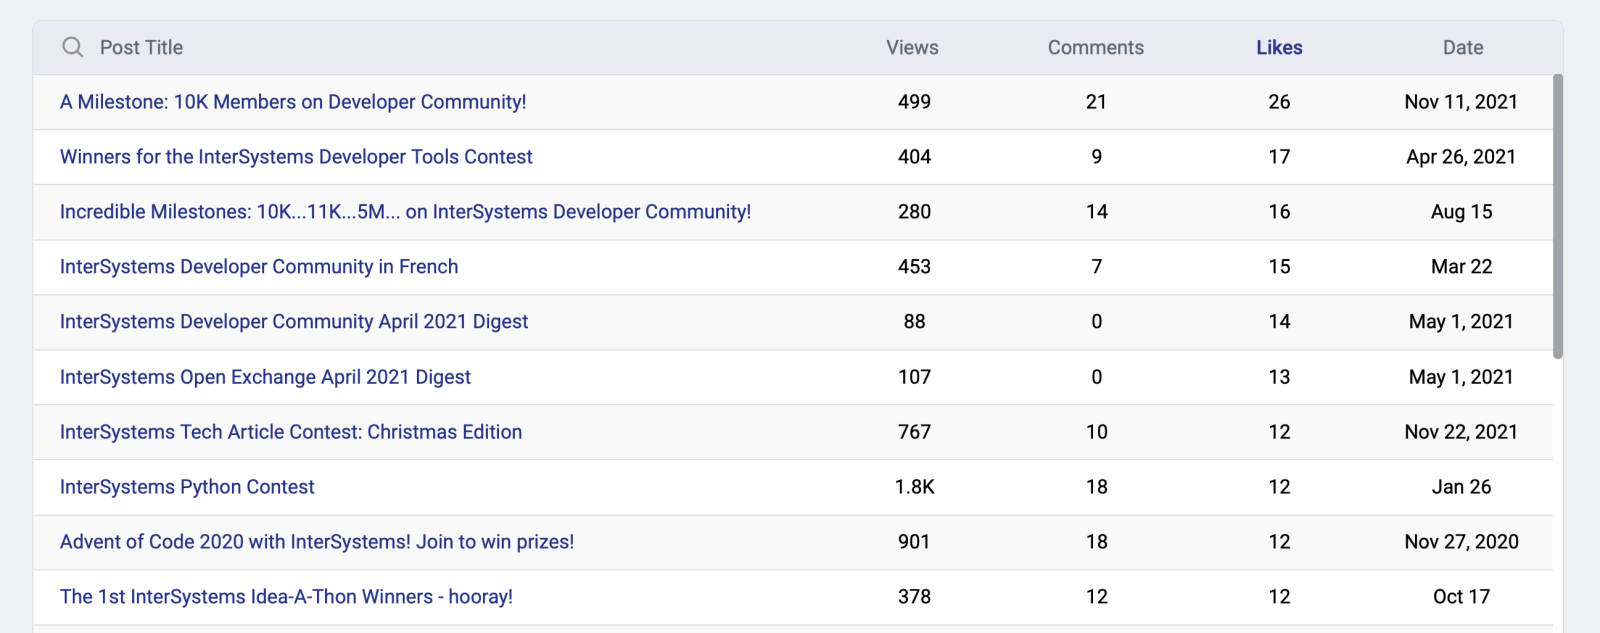Select likes value 15

[x=1279, y=267]
